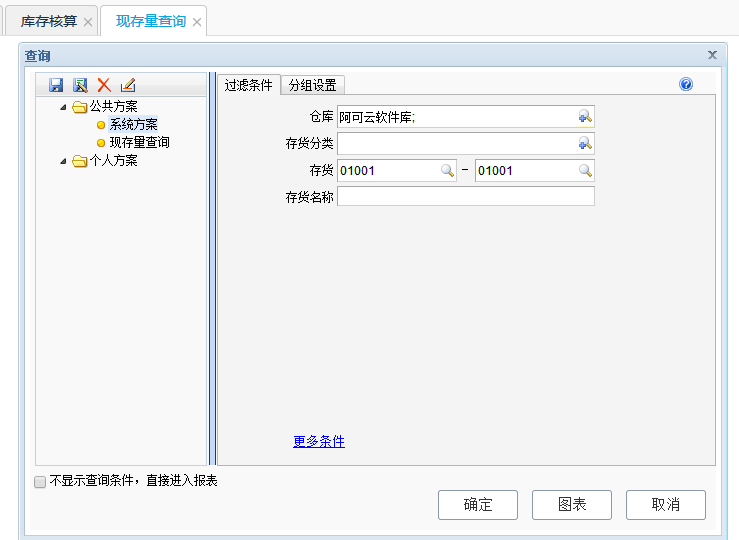Image resolution: width=739 pixels, height=540 pixels.
Task: Select 现存量查询 scheme in the tree
Action: coord(139,143)
